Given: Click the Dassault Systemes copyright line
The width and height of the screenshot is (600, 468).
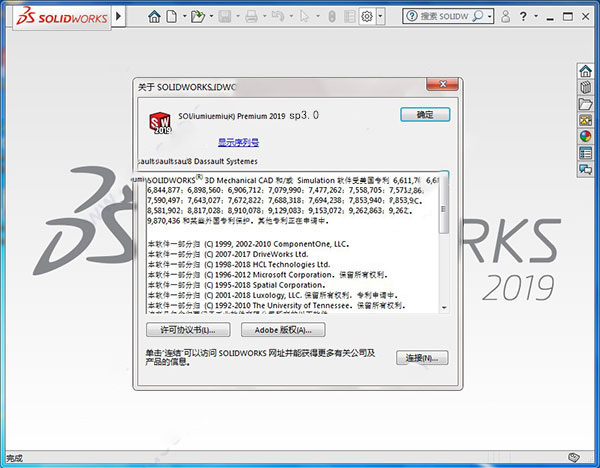Looking at the screenshot, I should (198, 161).
